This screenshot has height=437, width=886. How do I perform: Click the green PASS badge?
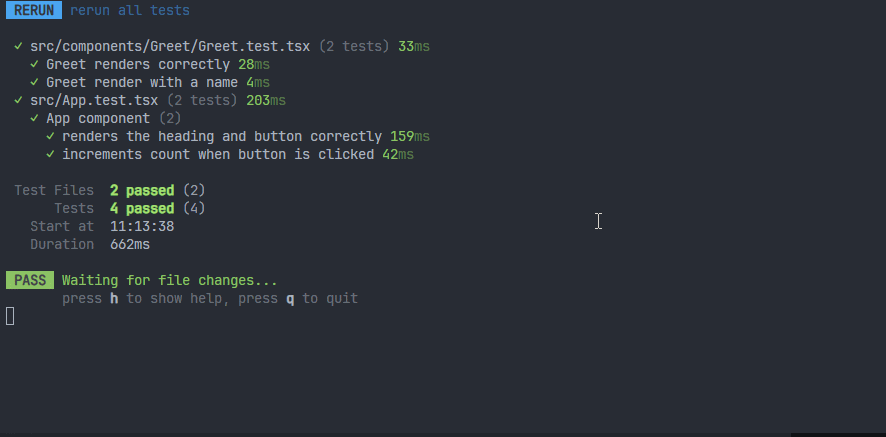click(x=30, y=281)
